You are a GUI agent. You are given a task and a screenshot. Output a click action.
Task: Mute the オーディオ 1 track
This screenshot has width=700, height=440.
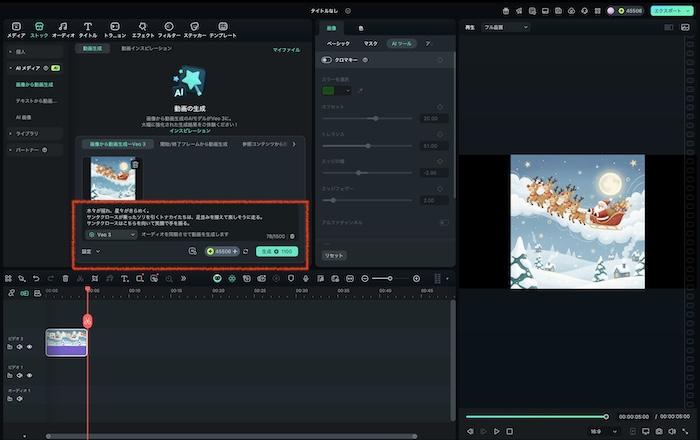(x=20, y=399)
